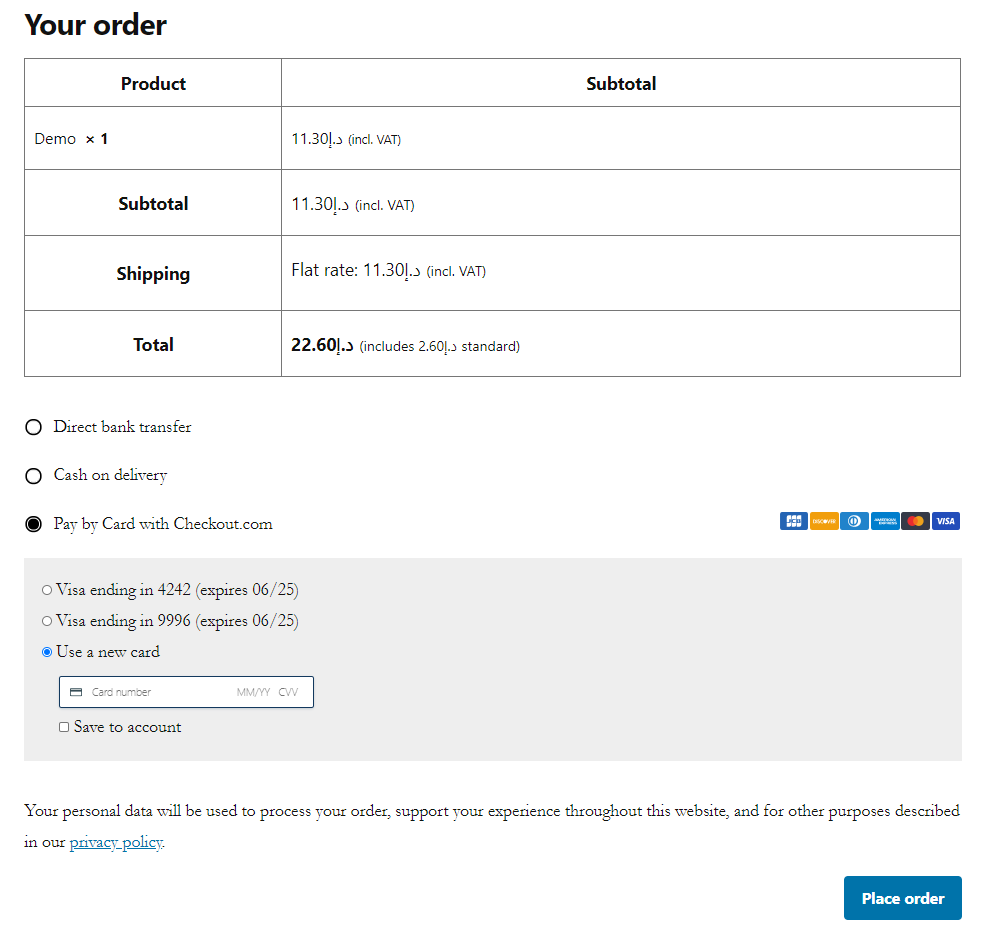The width and height of the screenshot is (992, 930).
Task: Click the Visa card logo
Action: pos(945,521)
